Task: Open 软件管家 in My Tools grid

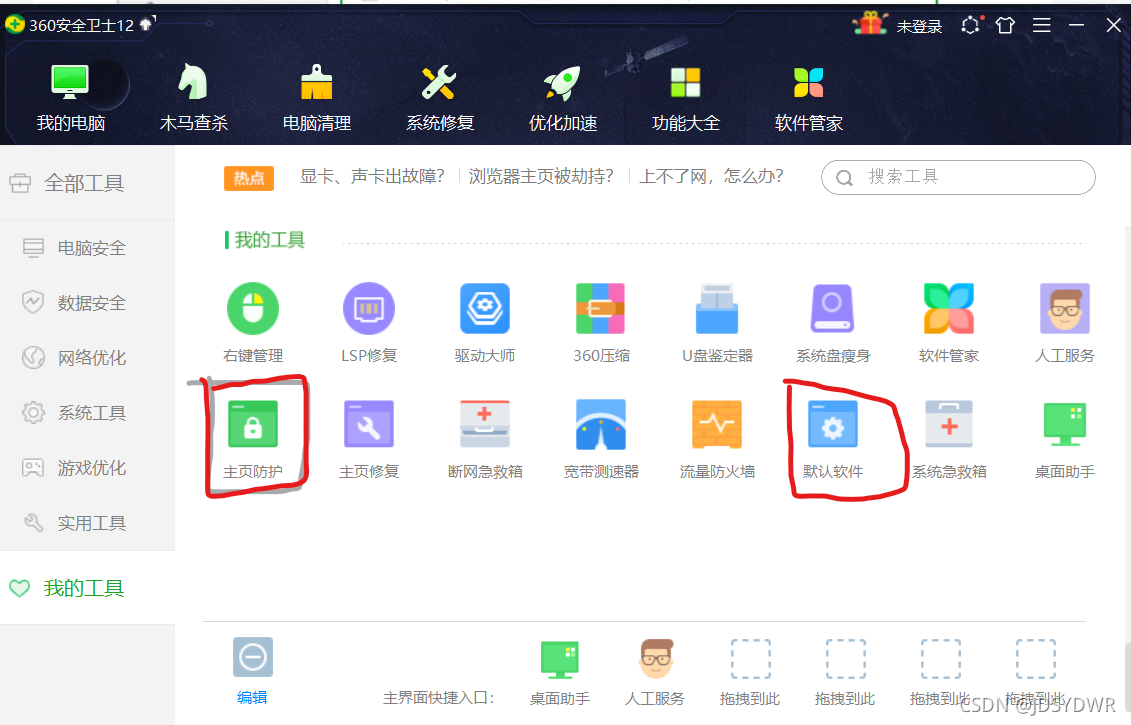Action: [x=949, y=322]
